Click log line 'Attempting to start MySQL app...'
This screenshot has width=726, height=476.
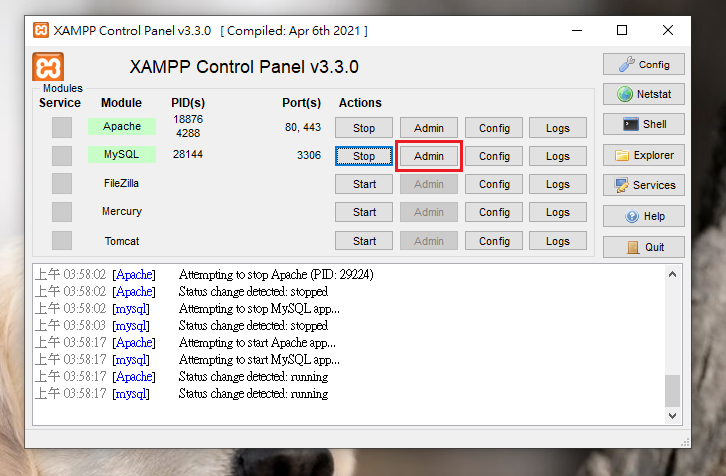259,360
